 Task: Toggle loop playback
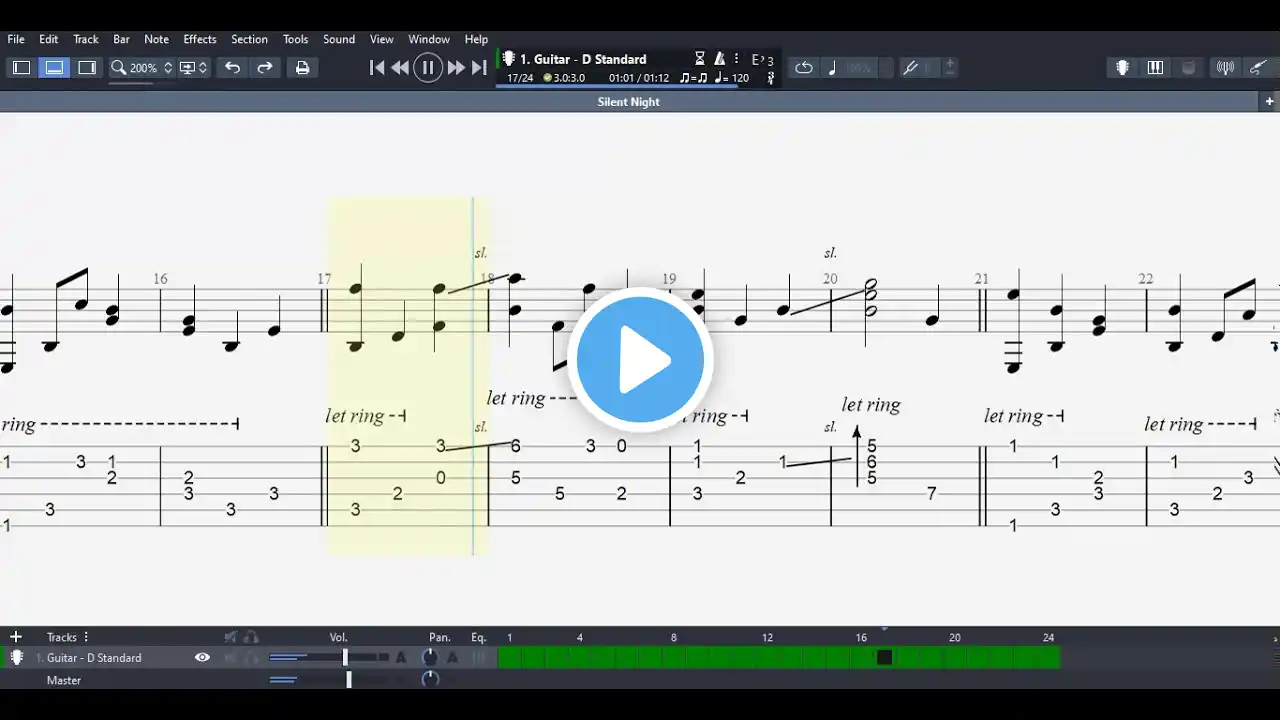[x=804, y=68]
